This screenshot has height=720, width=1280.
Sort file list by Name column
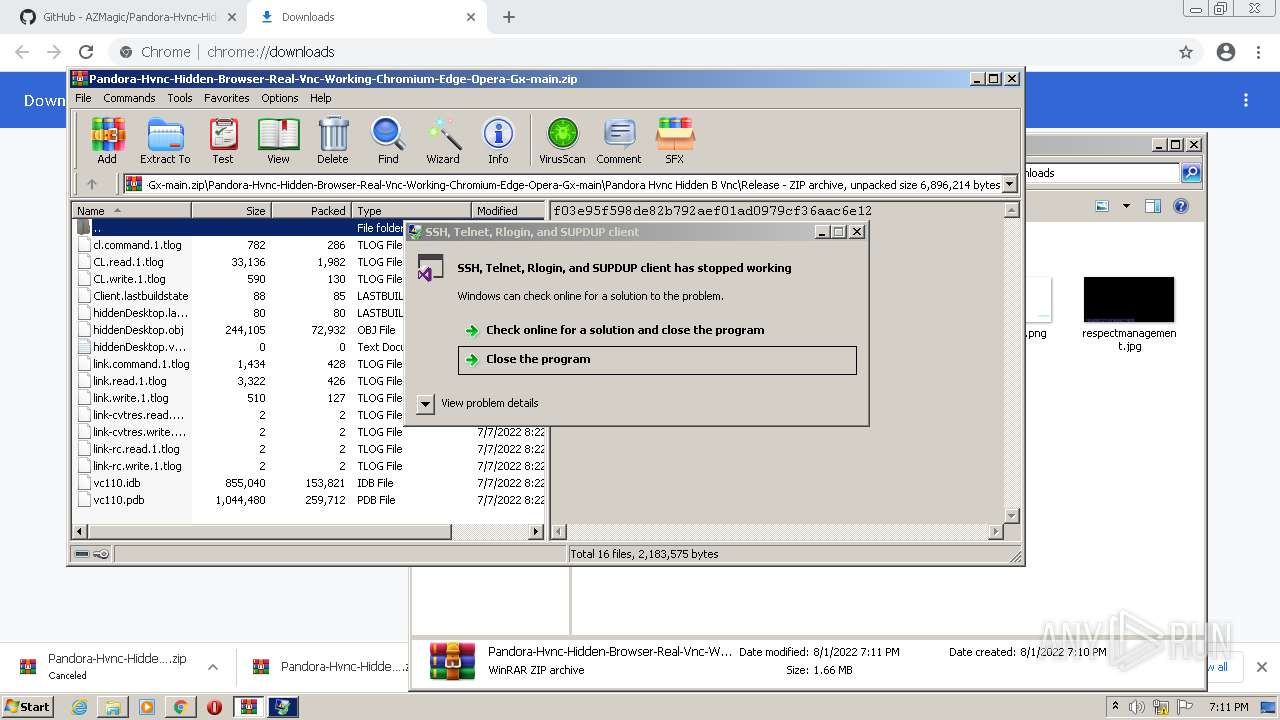[x=131, y=210]
